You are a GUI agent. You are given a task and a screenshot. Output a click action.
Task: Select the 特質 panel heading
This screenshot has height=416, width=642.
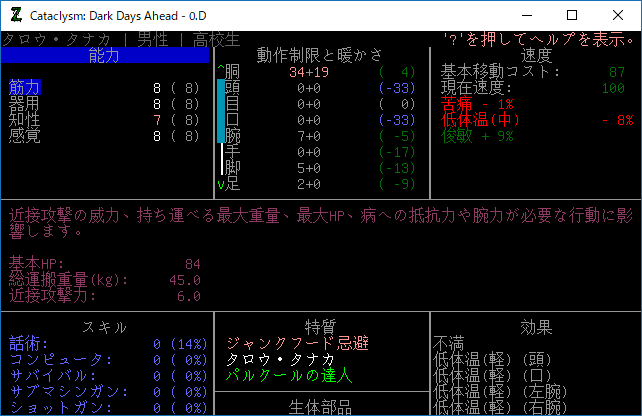click(x=320, y=327)
